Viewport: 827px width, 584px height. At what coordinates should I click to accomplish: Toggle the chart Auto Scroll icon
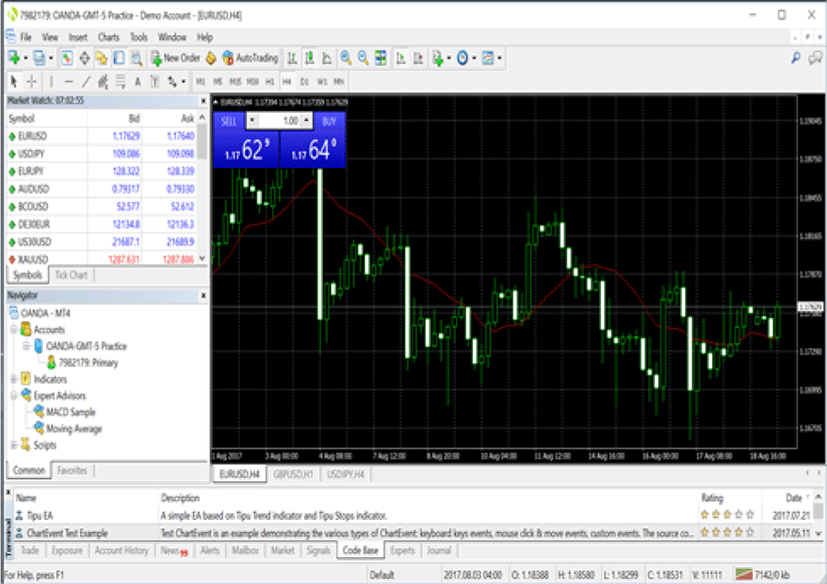401,58
